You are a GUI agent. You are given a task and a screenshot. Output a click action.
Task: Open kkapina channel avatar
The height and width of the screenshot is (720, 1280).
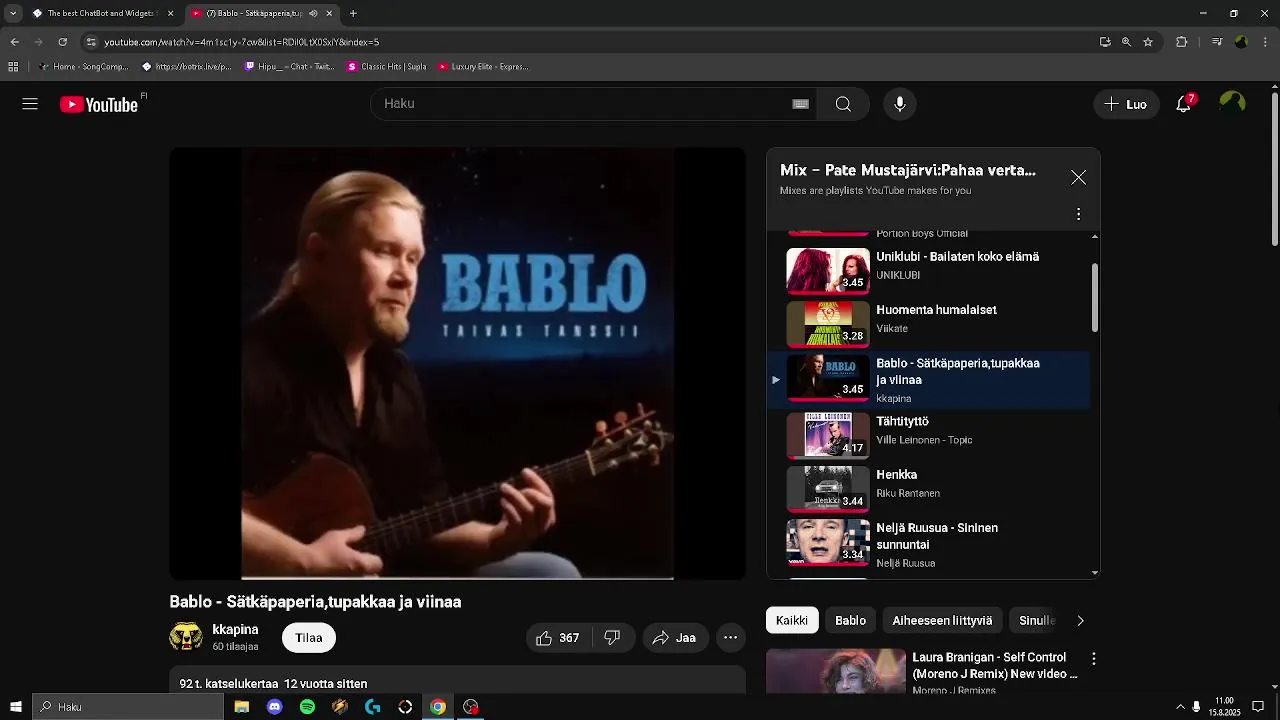tap(186, 637)
